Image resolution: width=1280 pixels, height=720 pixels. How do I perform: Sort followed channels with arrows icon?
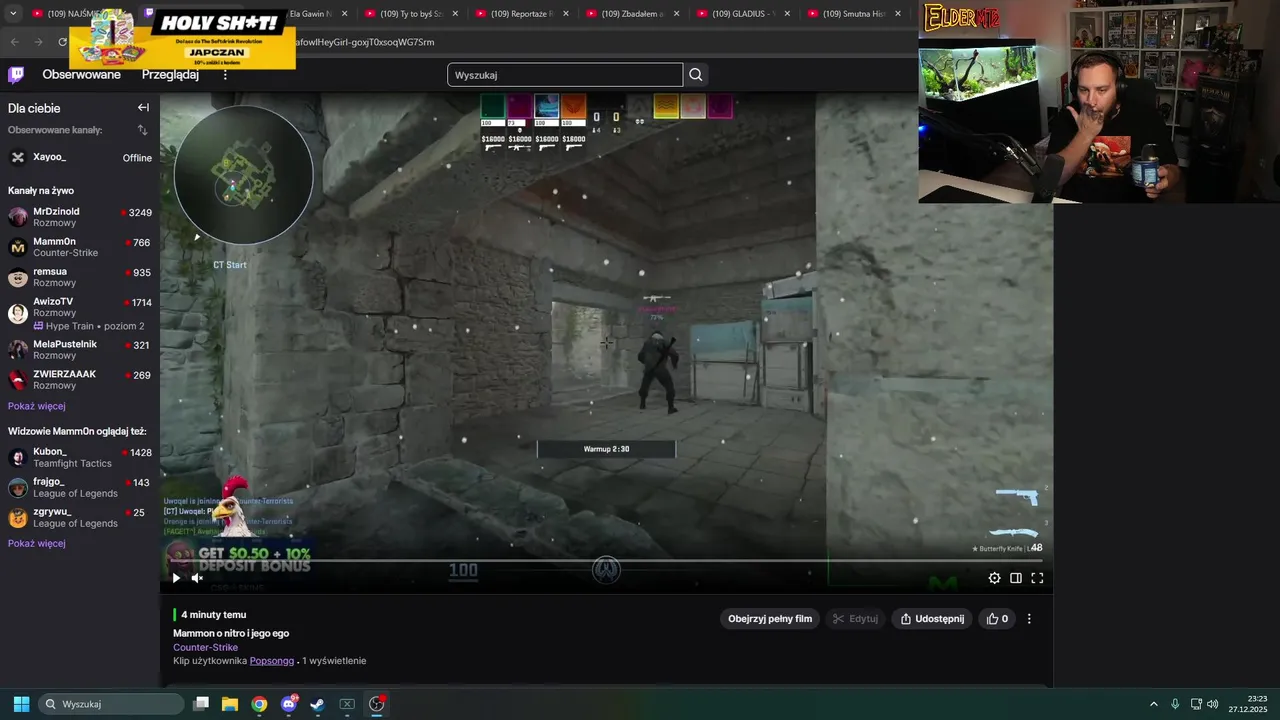142,130
